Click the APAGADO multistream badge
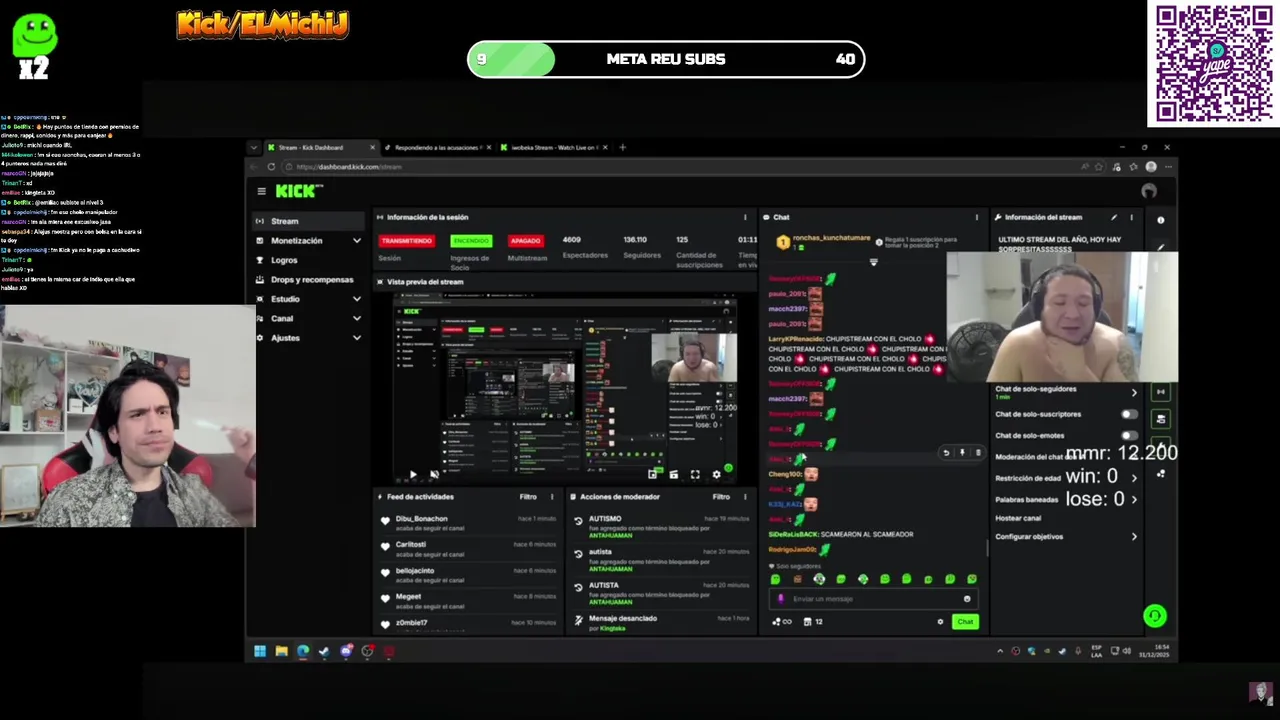The width and height of the screenshot is (1280, 720). click(x=525, y=241)
